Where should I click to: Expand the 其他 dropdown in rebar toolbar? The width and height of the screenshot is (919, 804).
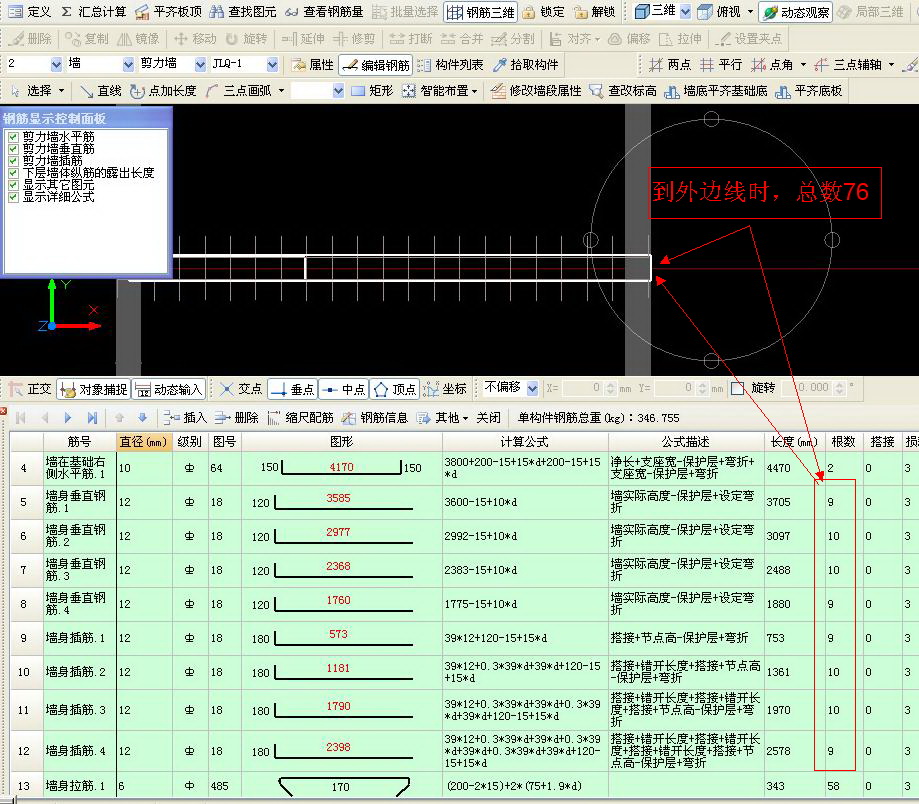[465, 418]
